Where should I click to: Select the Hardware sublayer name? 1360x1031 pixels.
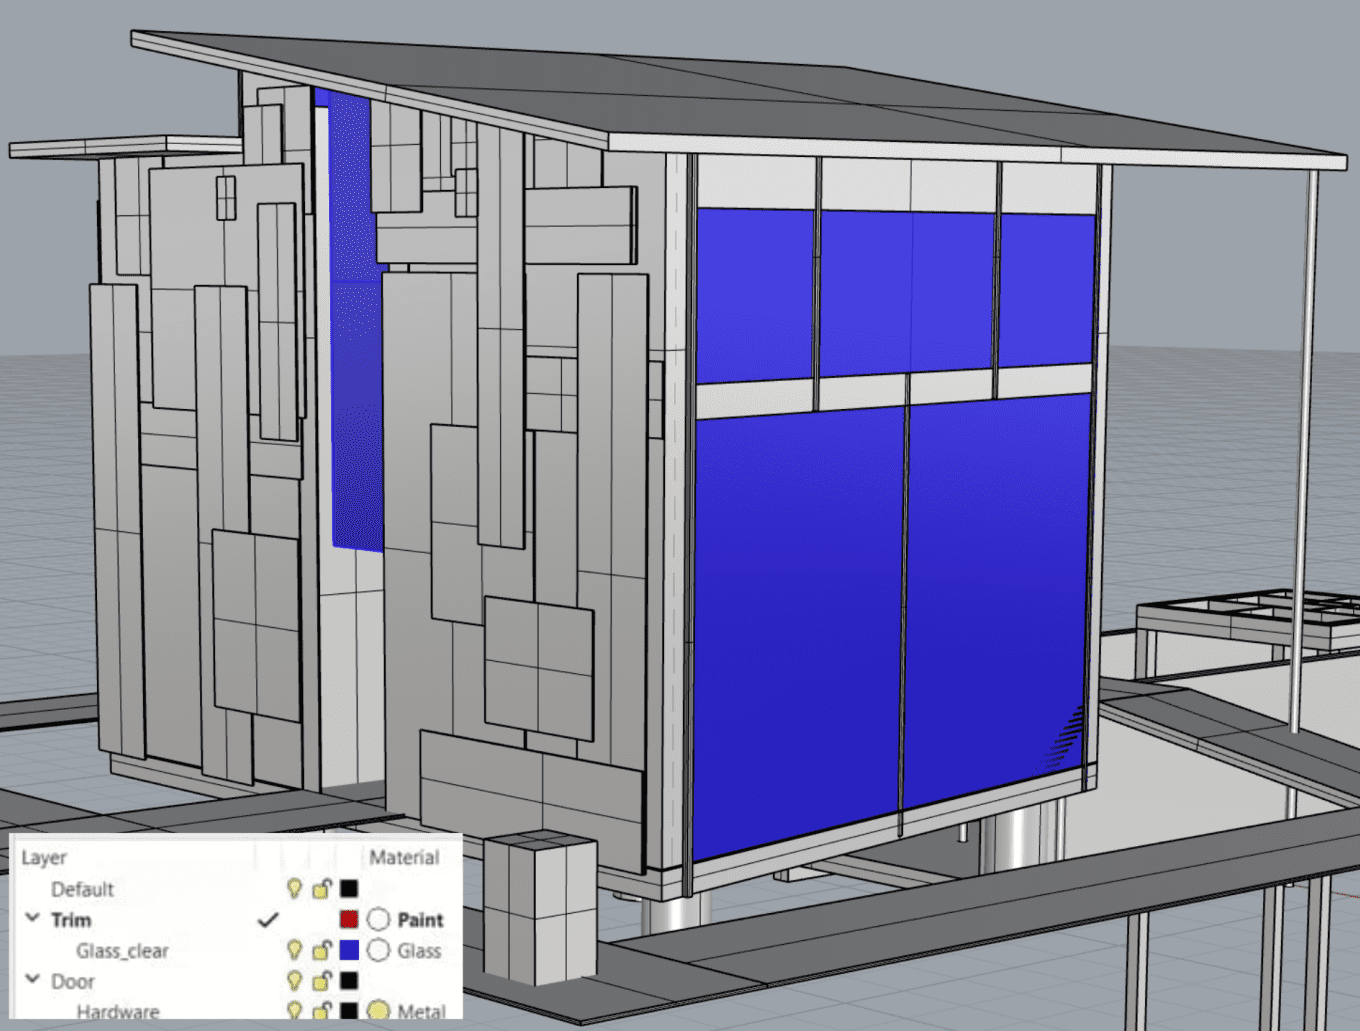[118, 1011]
